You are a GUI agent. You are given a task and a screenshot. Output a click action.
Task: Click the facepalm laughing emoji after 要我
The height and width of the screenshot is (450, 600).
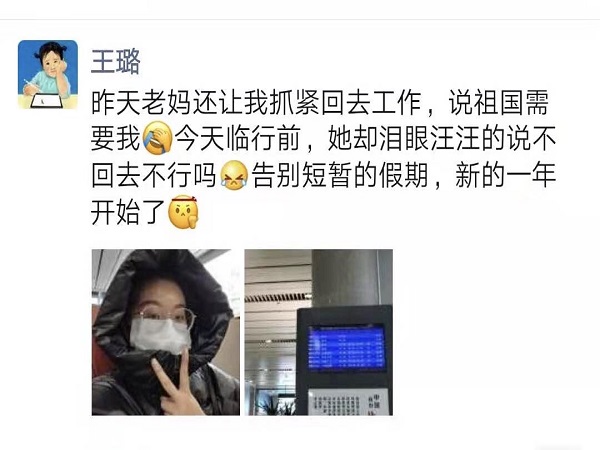[157, 139]
